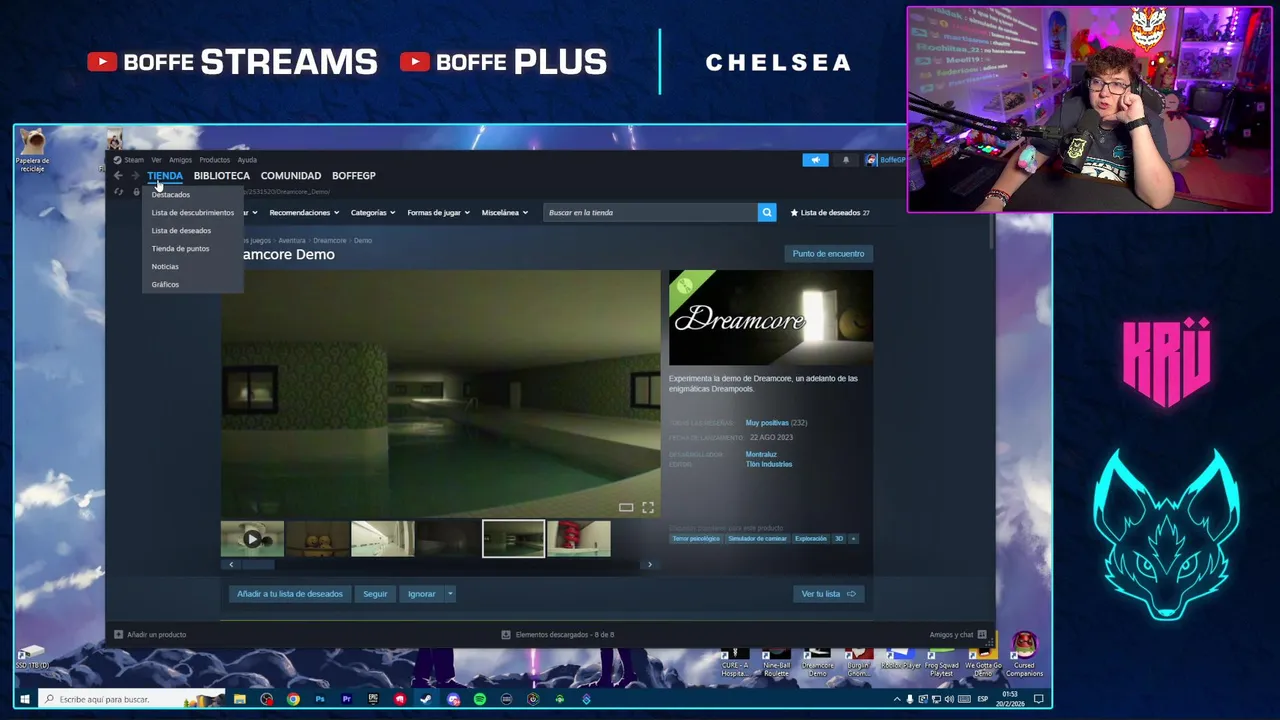Expand more tags with the plus button
1280x720 pixels.
pos(853,539)
